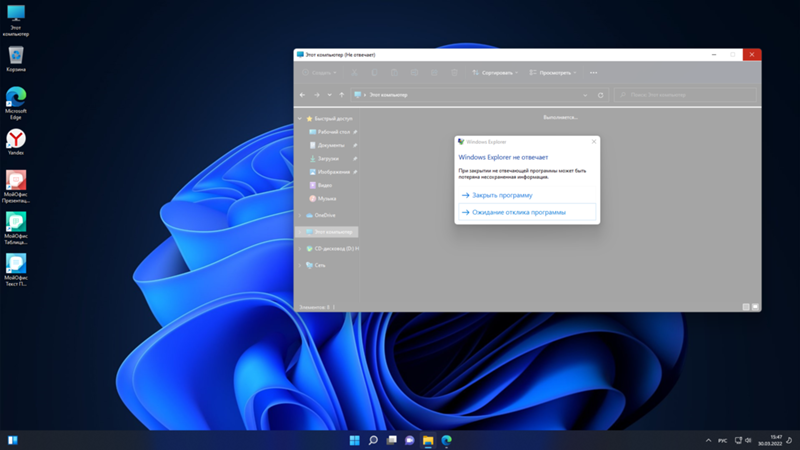The height and width of the screenshot is (450, 800).
Task: Collapse the 'Быстрый доступ' tree node
Action: point(300,118)
